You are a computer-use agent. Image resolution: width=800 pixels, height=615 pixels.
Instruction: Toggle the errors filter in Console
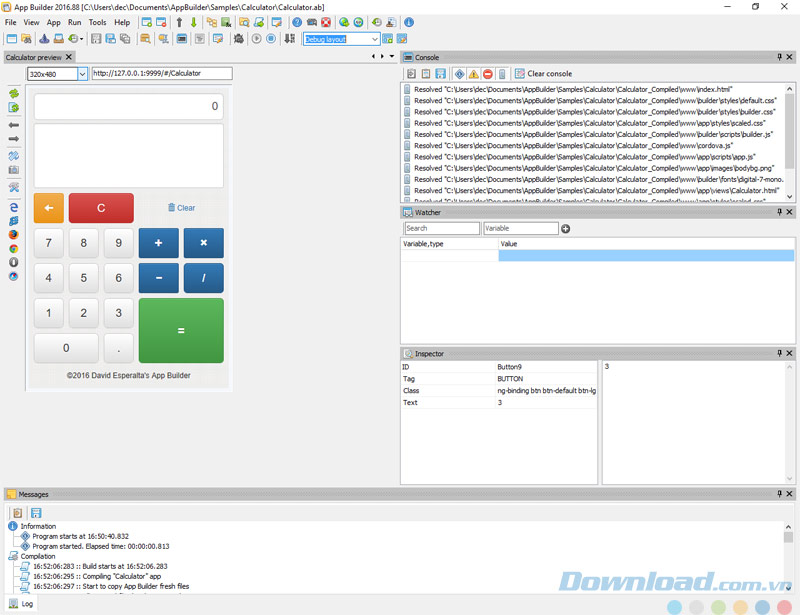487,74
